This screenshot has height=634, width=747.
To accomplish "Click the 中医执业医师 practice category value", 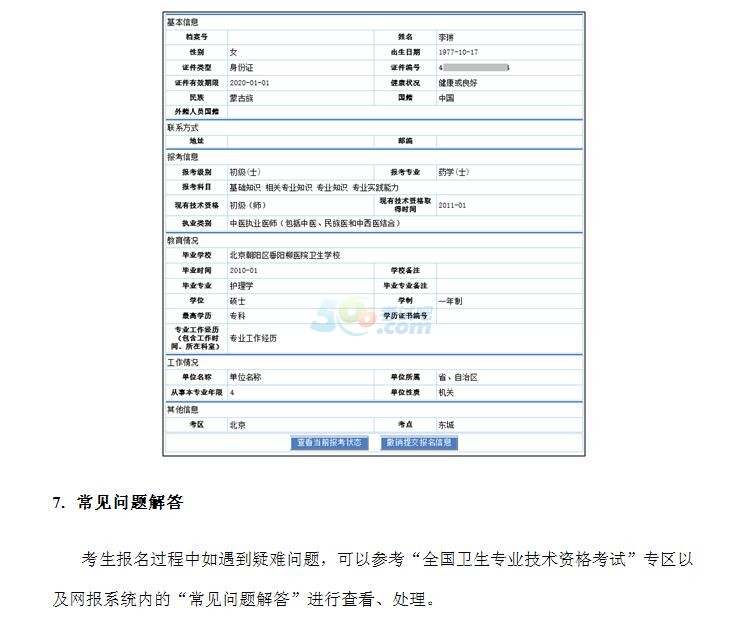I will coord(315,223).
